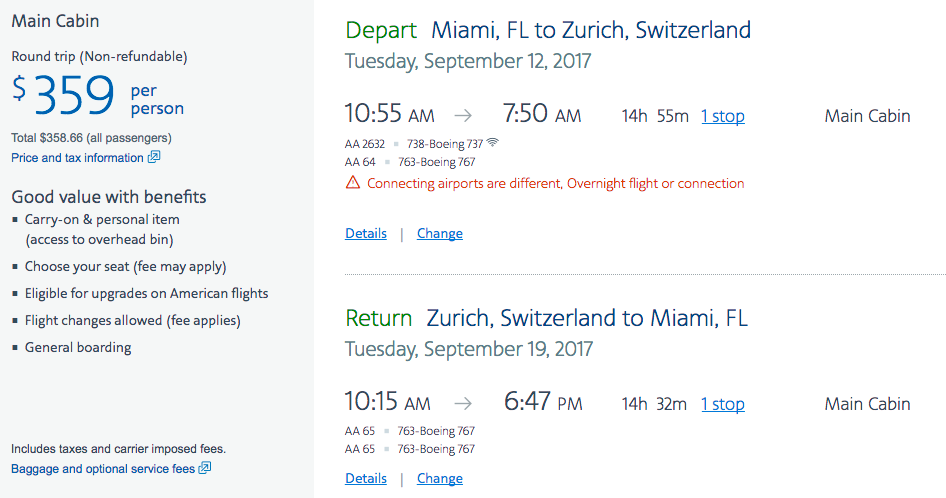The height and width of the screenshot is (498, 946).
Task: Open Details for the Miami to Zurich flight
Action: pyautogui.click(x=366, y=233)
